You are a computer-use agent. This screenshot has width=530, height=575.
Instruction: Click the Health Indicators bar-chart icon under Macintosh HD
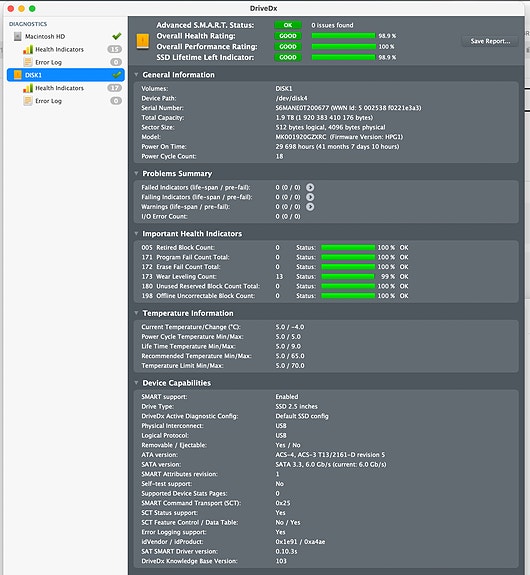point(28,49)
